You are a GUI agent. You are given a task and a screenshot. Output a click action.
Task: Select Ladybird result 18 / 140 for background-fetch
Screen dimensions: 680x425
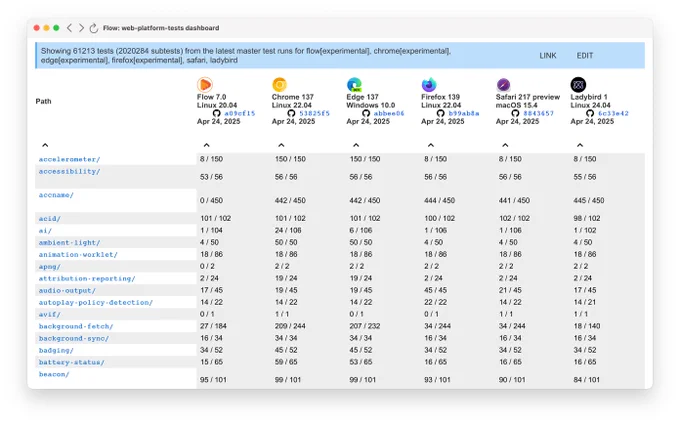coord(587,326)
